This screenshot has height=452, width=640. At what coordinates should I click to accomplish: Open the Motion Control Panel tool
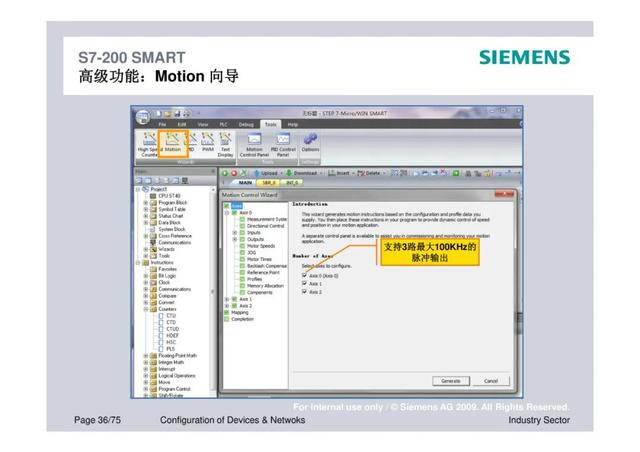pyautogui.click(x=254, y=145)
